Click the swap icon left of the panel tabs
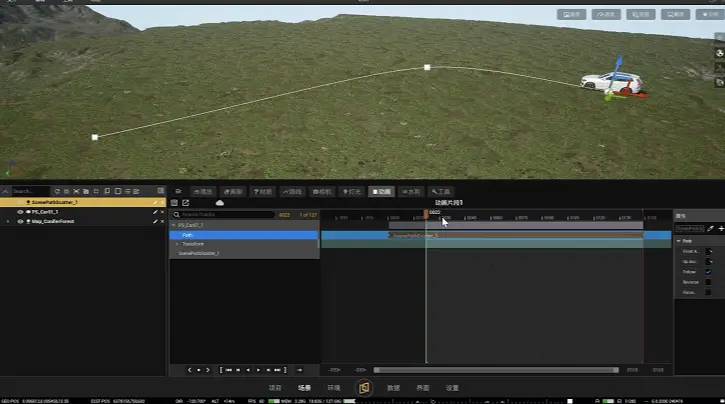 tap(178, 191)
